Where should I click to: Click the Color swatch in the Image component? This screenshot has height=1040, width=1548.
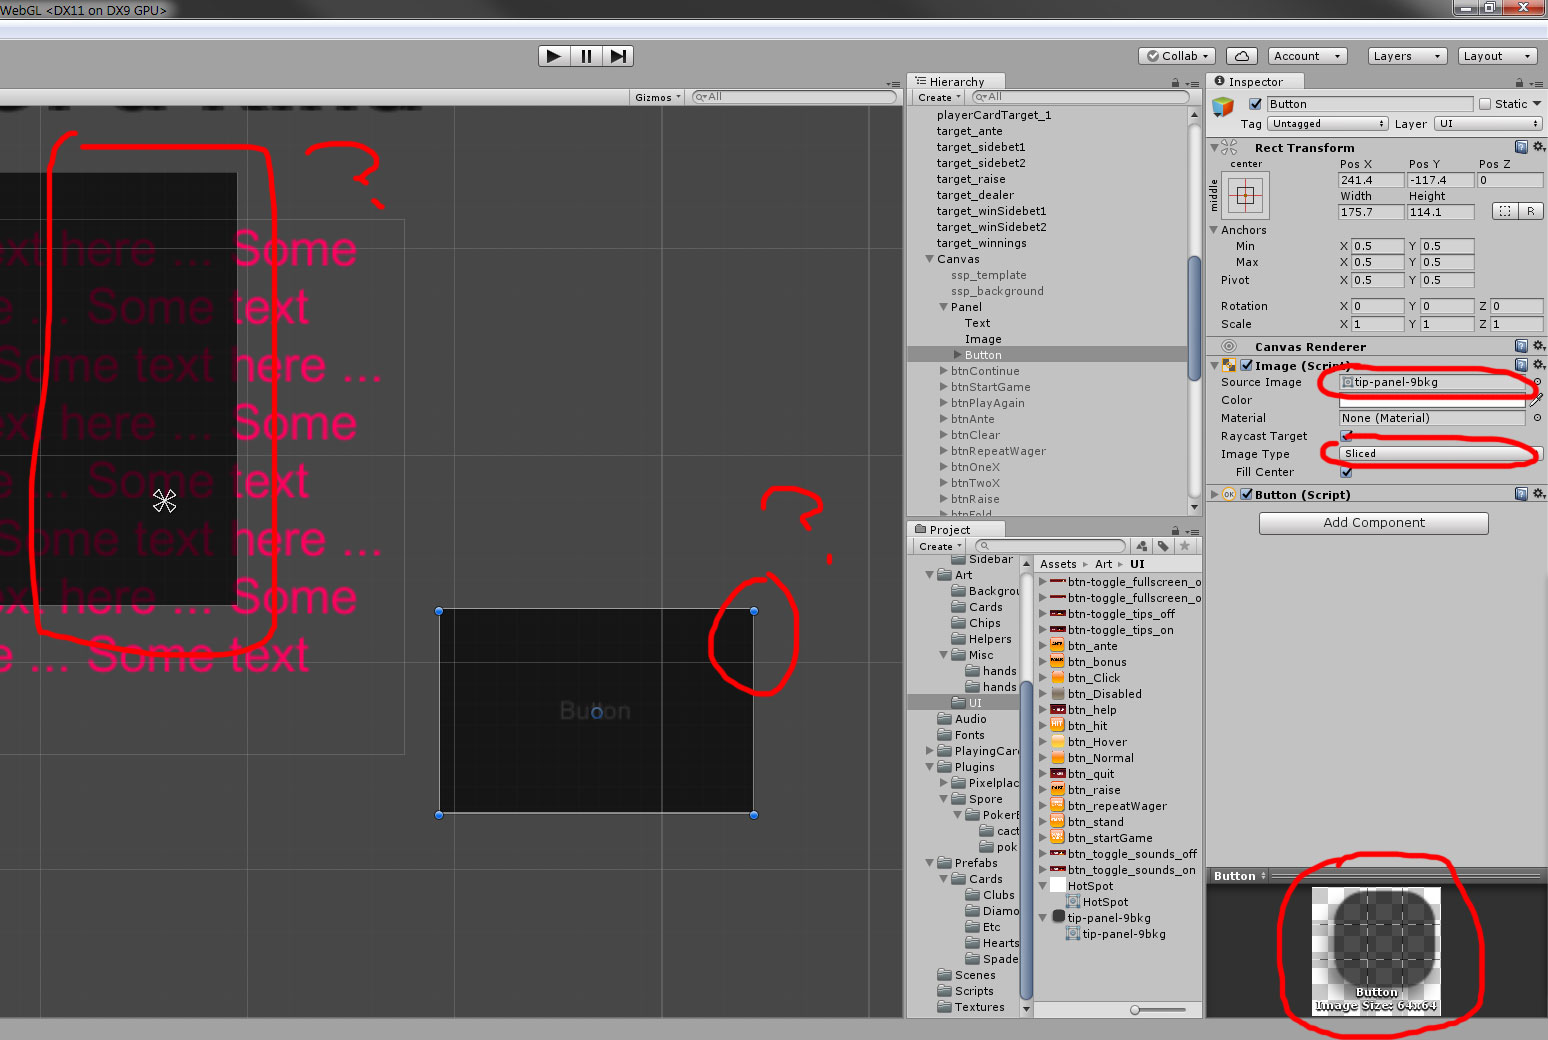coord(1430,399)
